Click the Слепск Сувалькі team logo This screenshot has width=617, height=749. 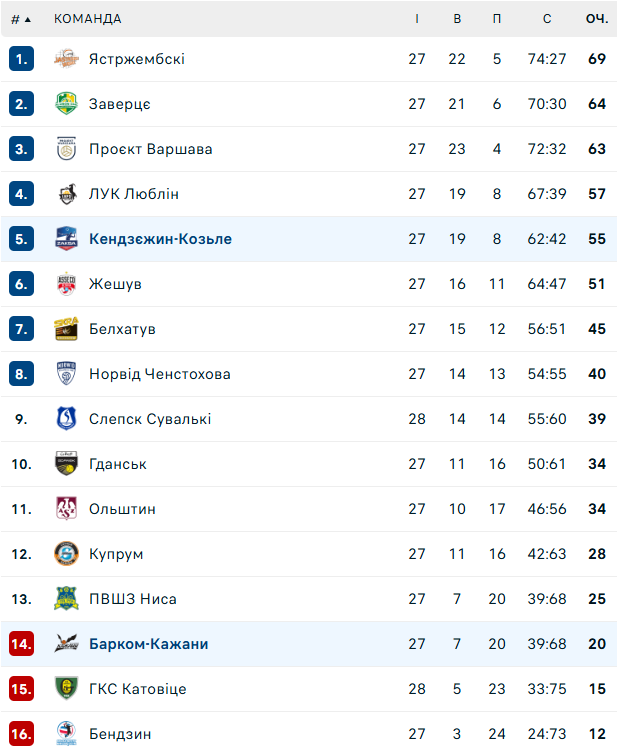(x=65, y=419)
